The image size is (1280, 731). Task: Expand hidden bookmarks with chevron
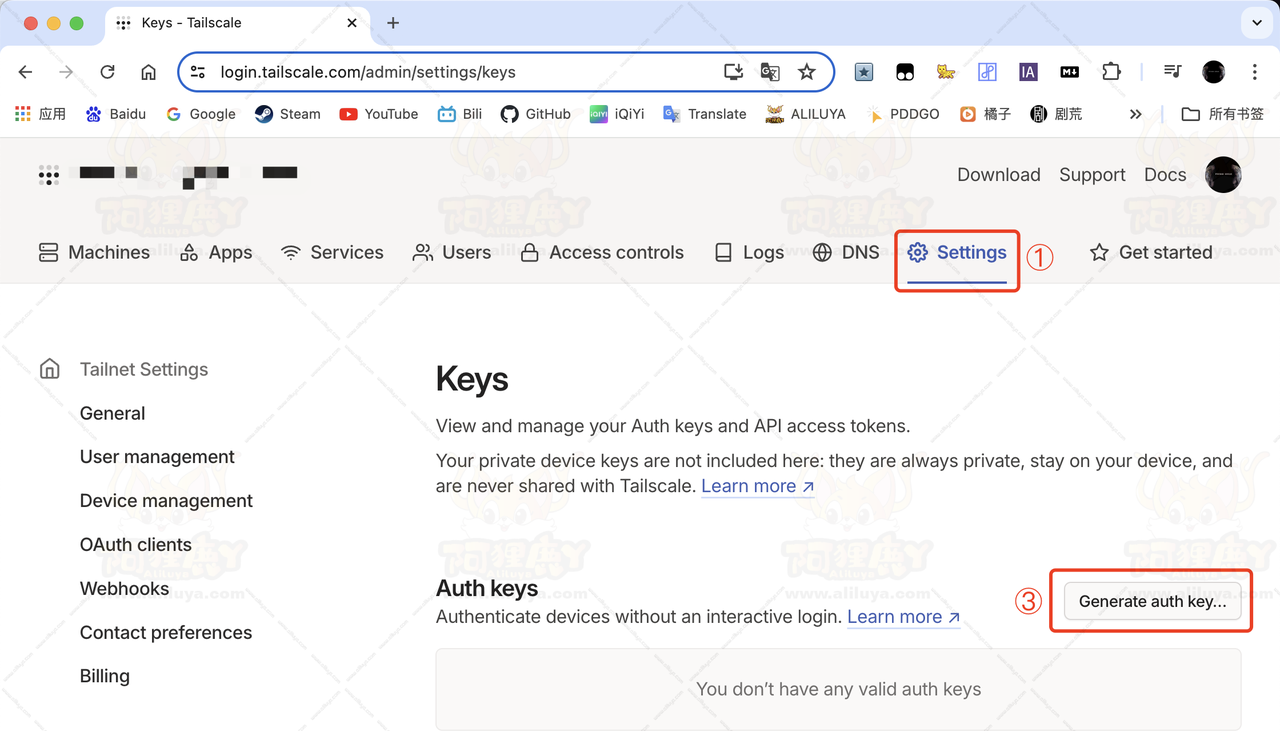point(1135,114)
